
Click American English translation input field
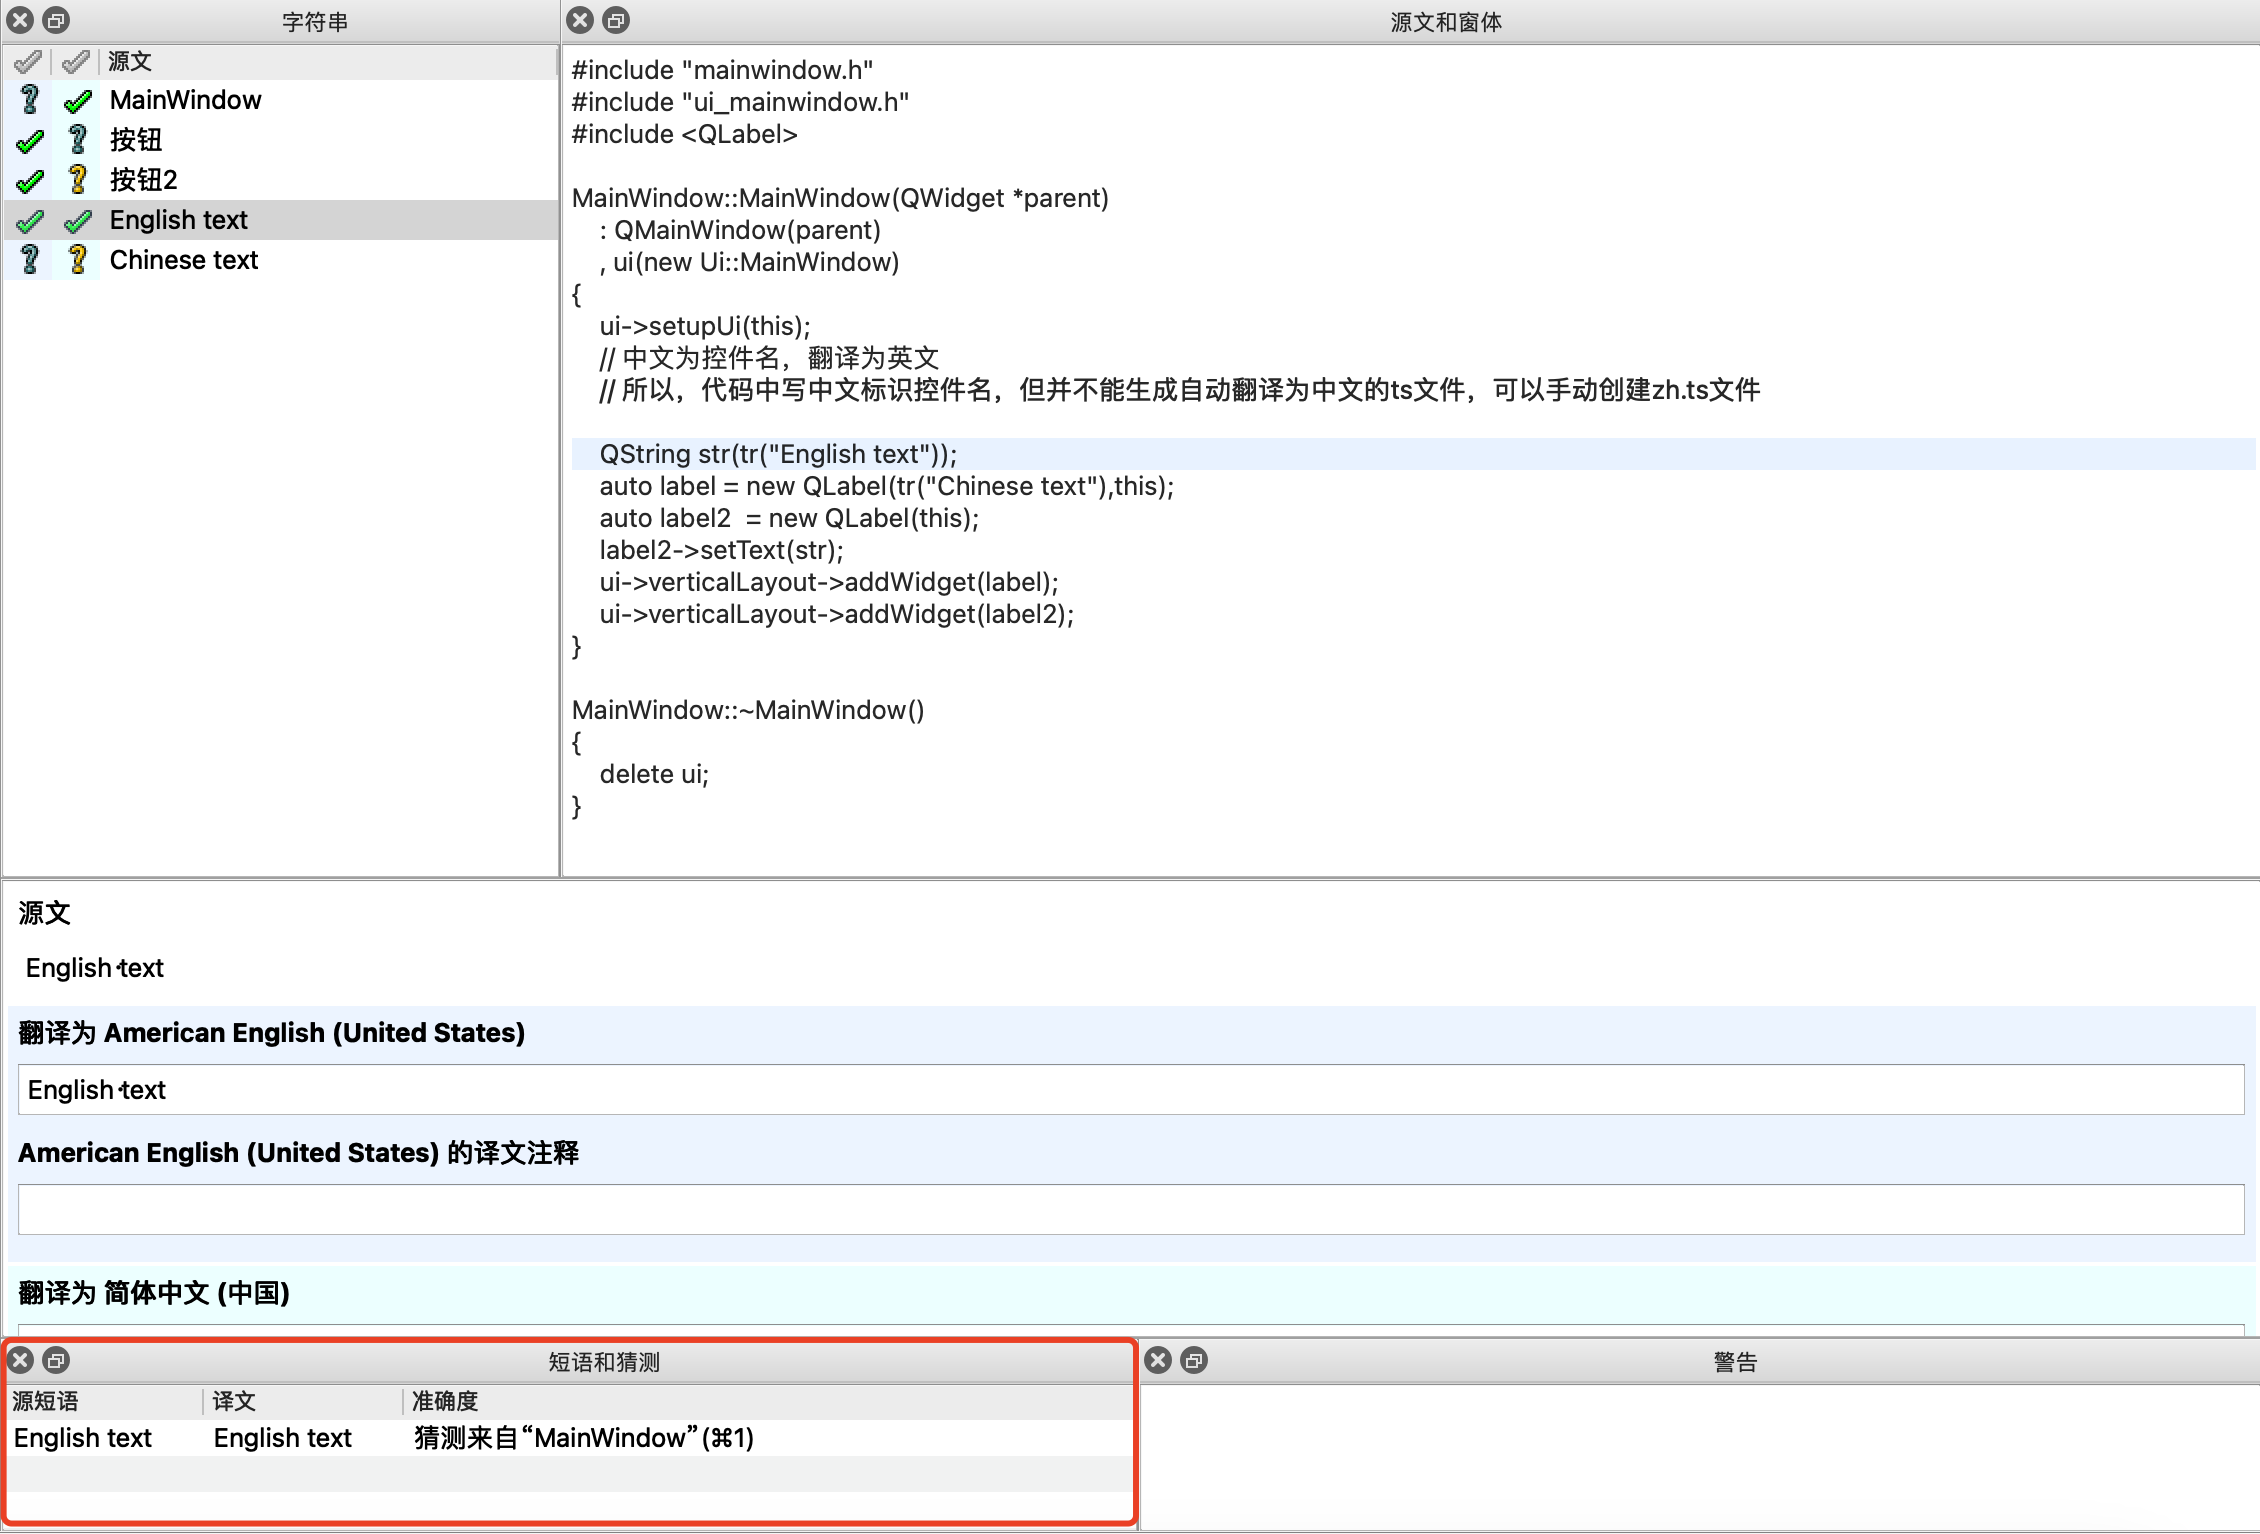coord(1130,1090)
